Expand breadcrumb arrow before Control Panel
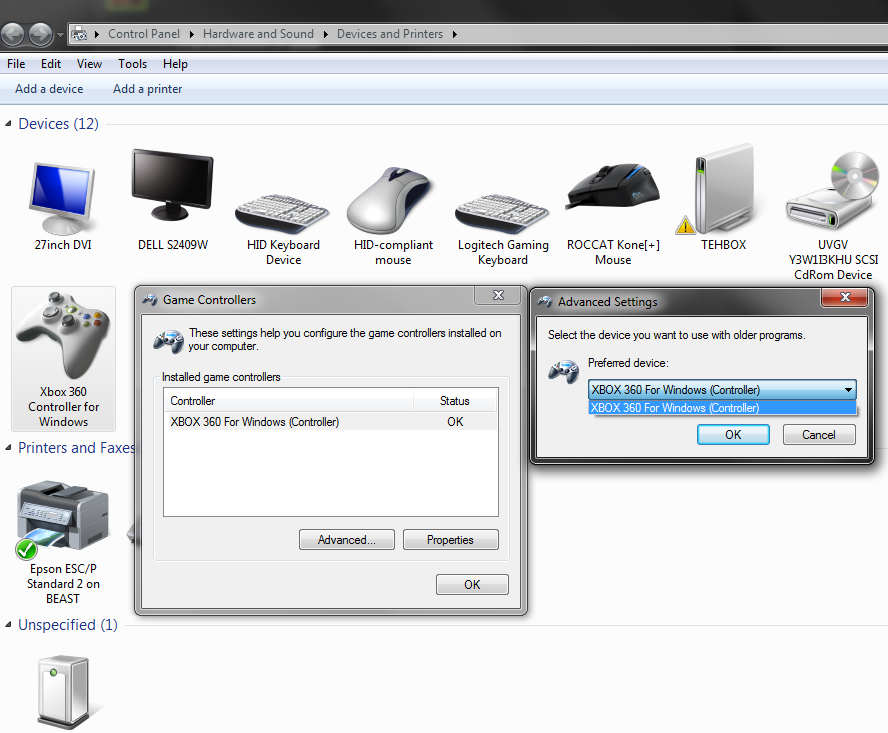The image size is (888, 733). coord(97,35)
